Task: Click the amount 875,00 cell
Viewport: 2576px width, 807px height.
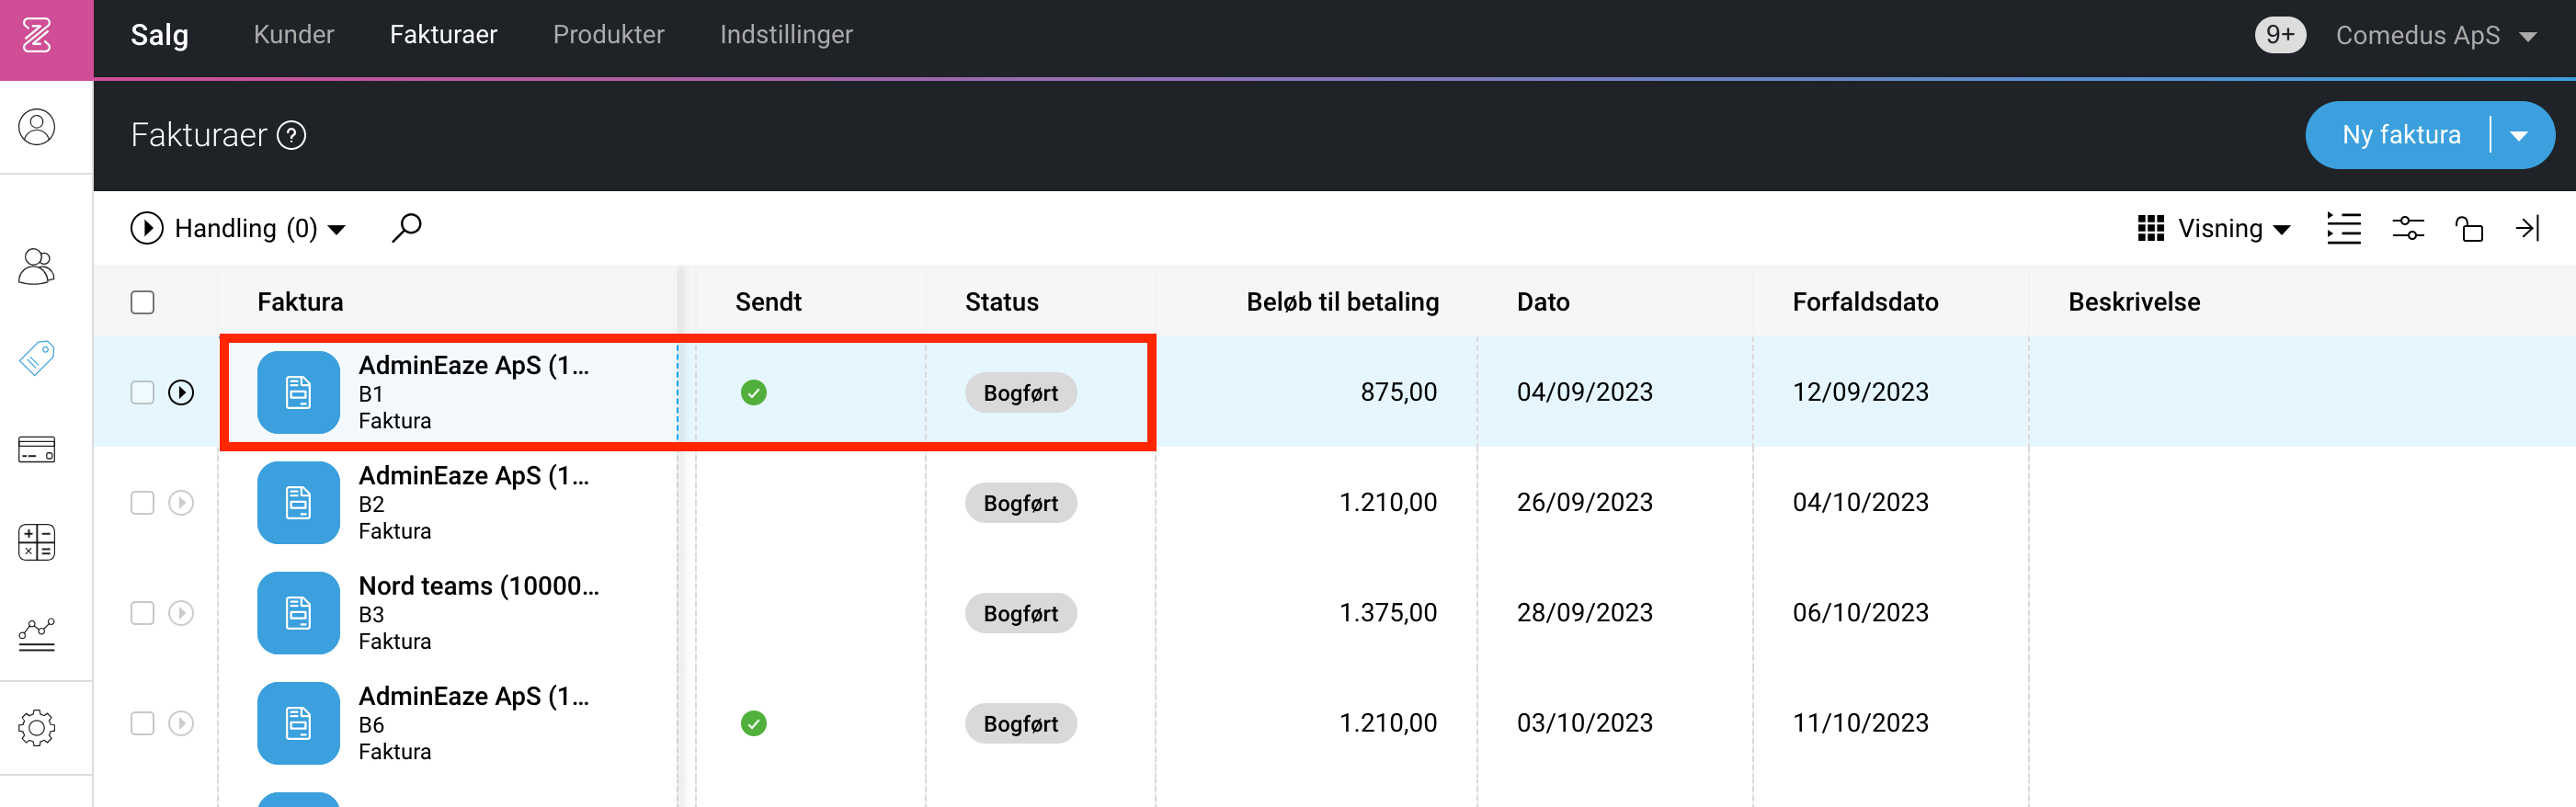Action: [1398, 392]
